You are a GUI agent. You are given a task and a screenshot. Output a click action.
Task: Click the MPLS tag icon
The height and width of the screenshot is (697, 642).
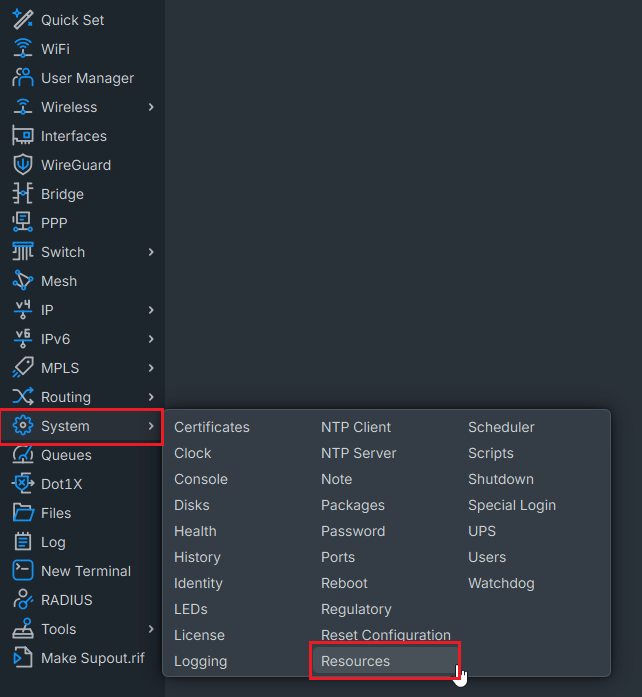pos(23,368)
